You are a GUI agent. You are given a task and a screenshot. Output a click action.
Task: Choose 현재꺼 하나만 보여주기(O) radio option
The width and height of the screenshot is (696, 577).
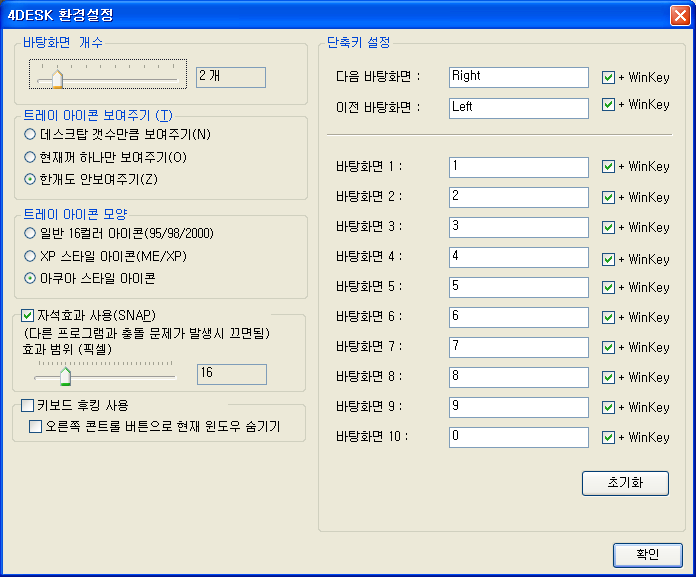pyautogui.click(x=31, y=157)
